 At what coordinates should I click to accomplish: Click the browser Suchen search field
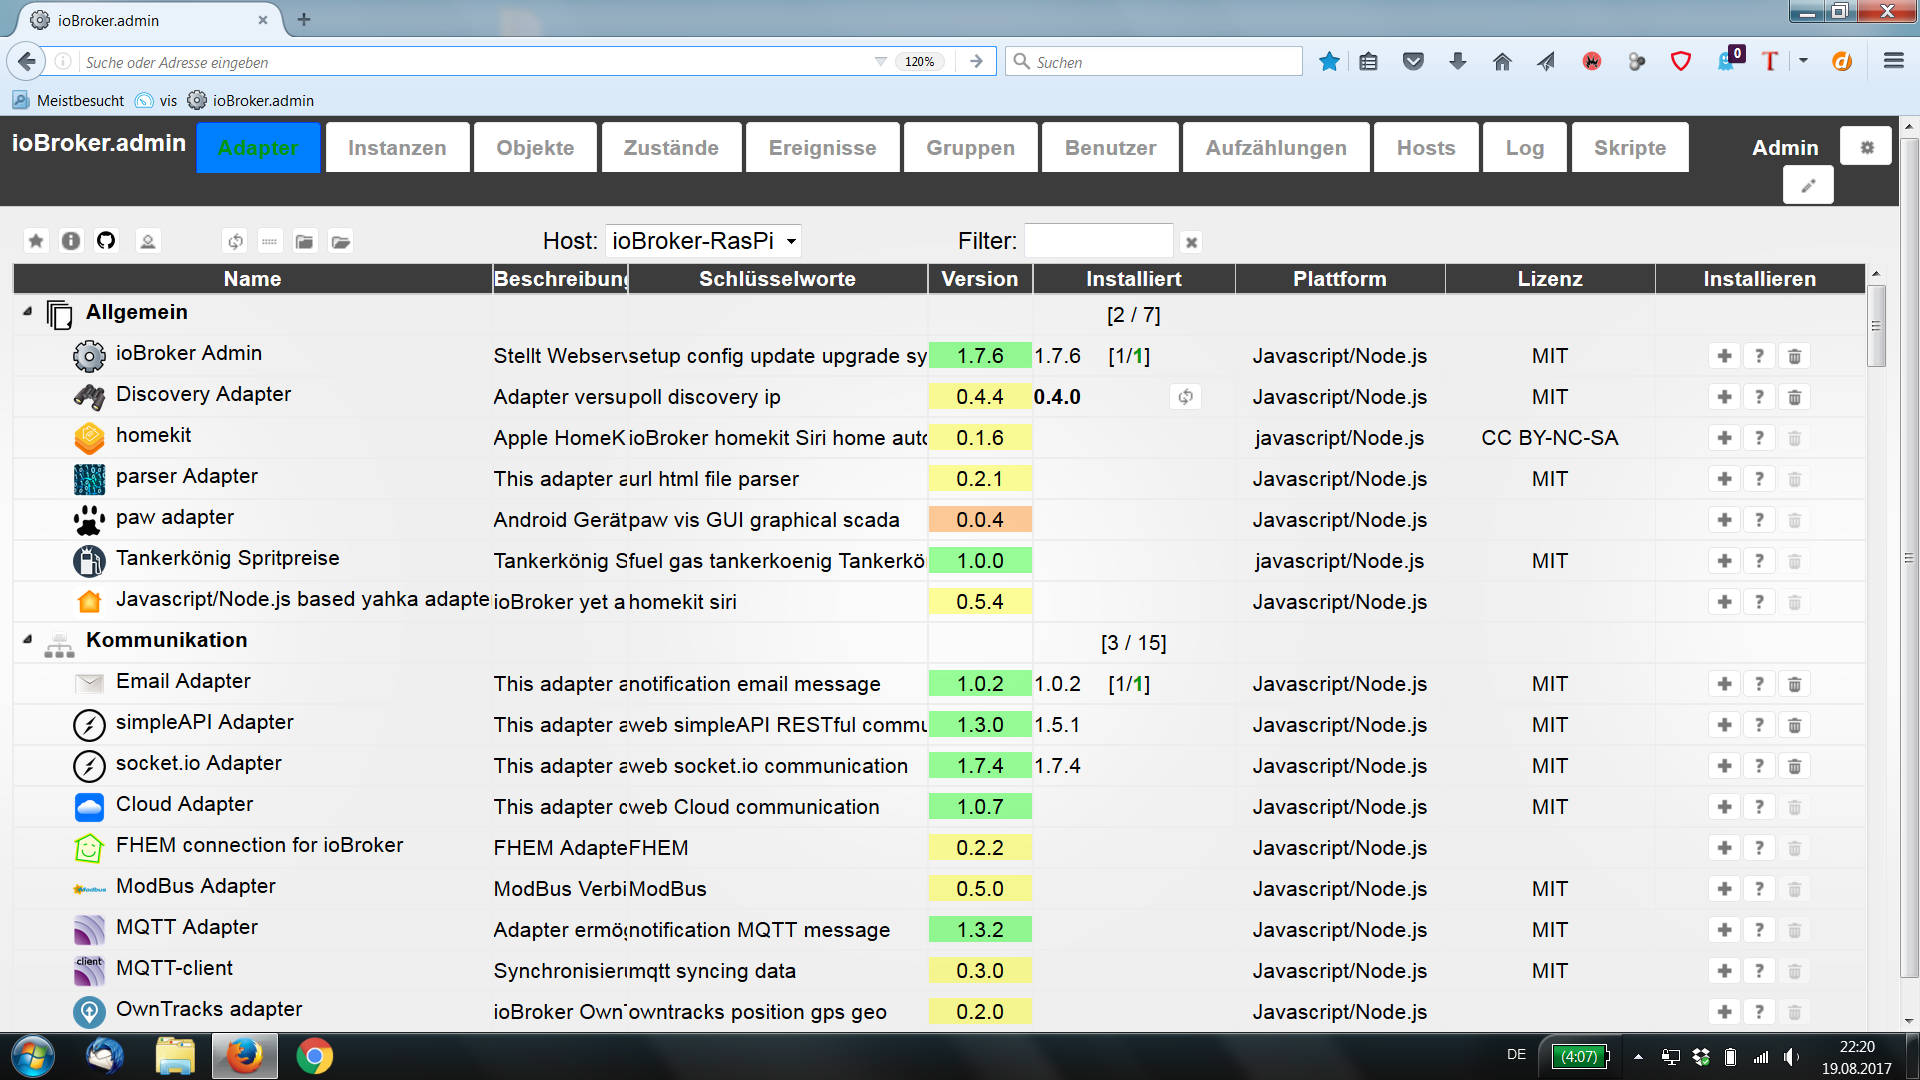click(x=1155, y=62)
